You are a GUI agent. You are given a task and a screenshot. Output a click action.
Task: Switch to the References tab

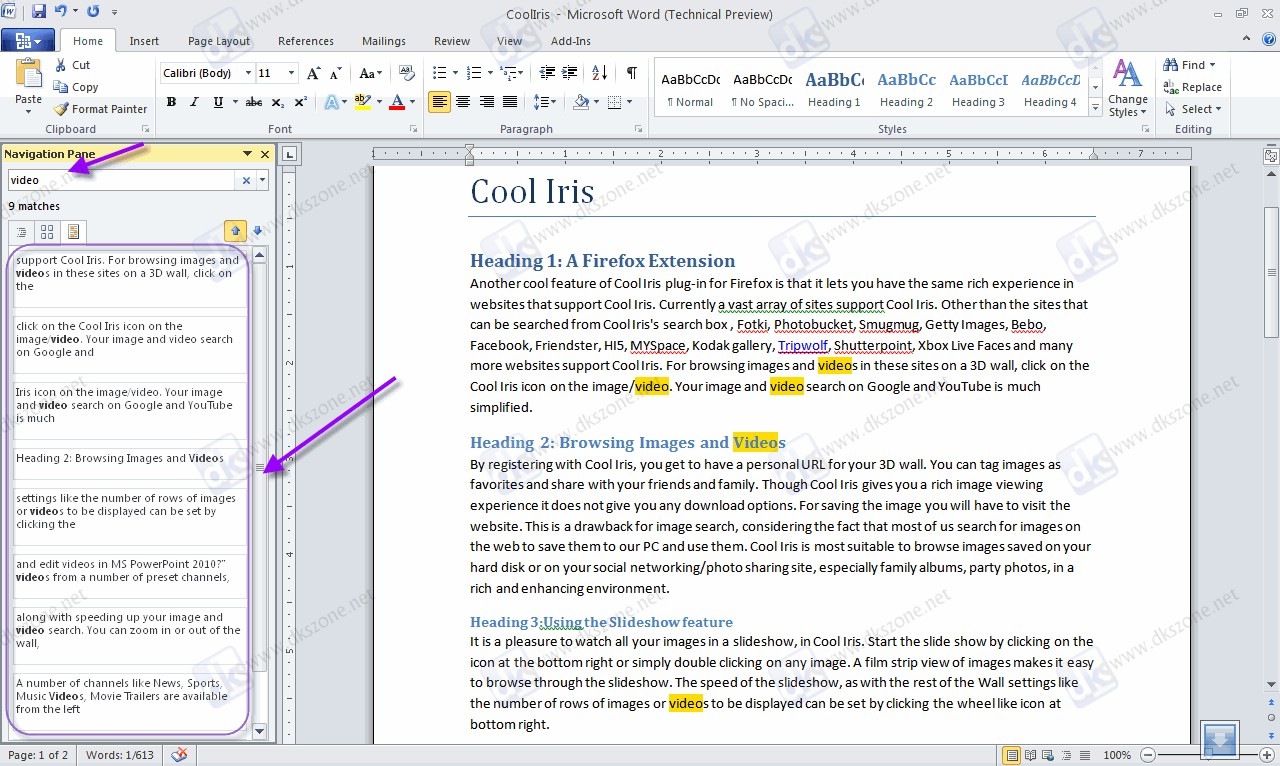pos(306,41)
